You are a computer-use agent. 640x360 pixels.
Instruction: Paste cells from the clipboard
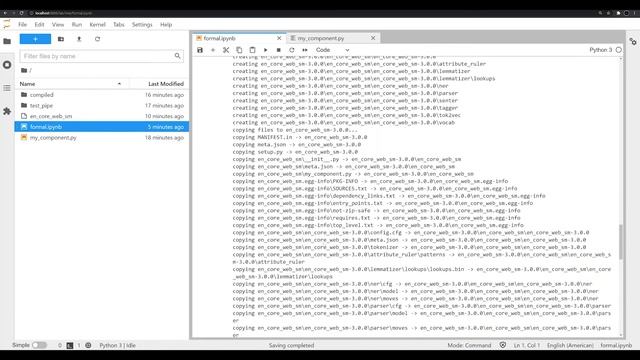252,50
